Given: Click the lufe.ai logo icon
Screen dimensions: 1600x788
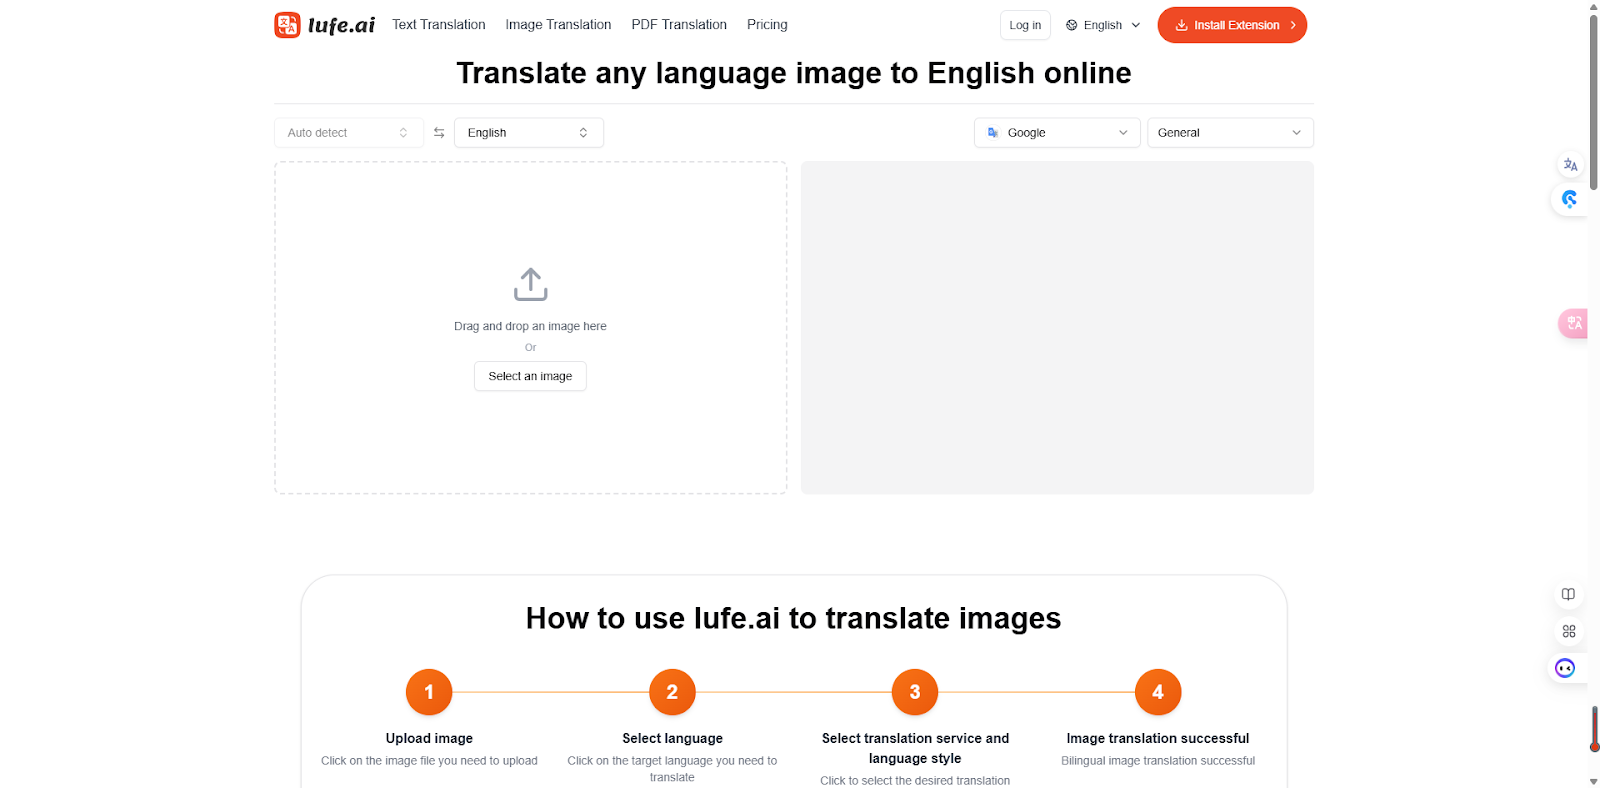Looking at the screenshot, I should tap(287, 25).
